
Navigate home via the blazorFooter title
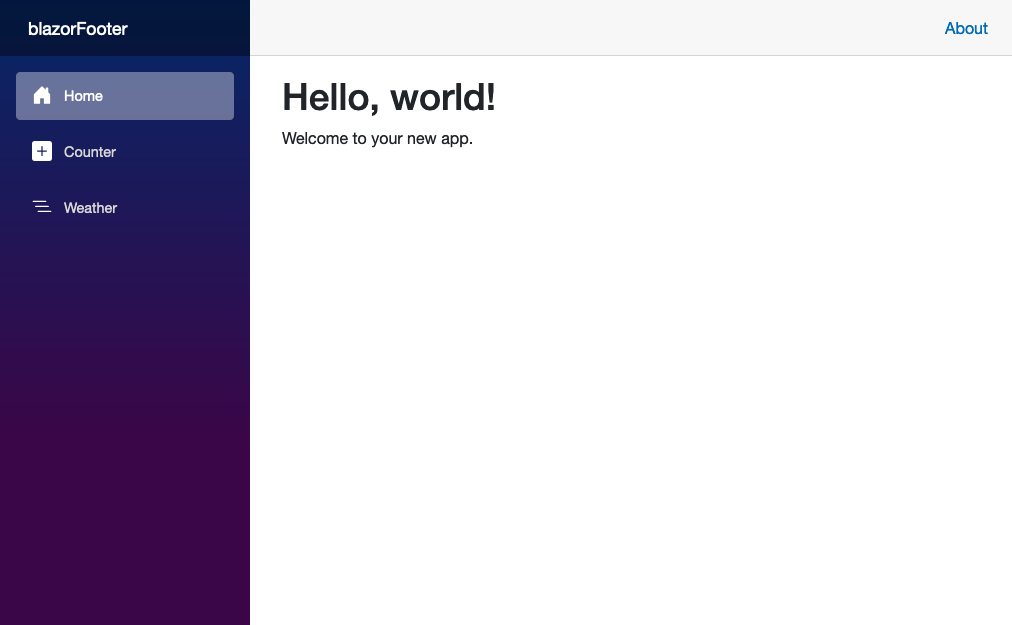coord(78,29)
